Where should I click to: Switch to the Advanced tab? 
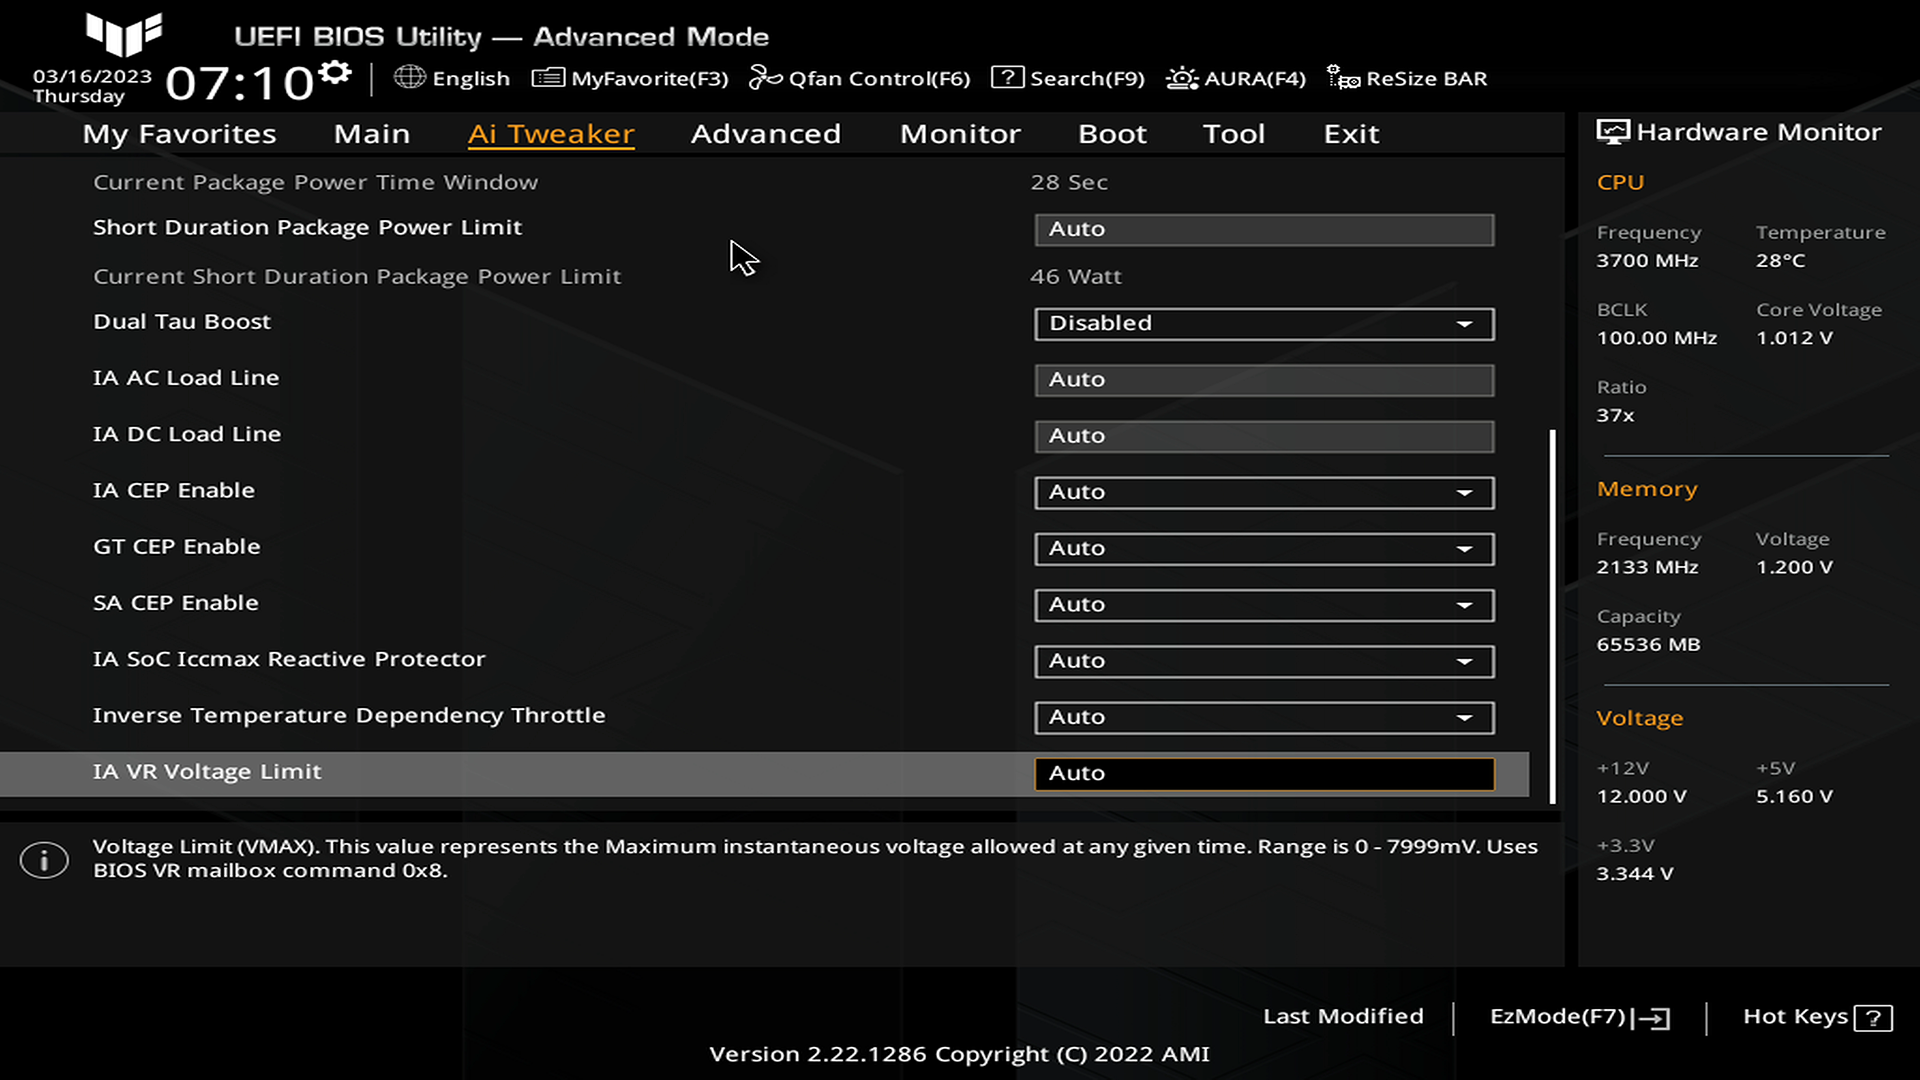765,134
